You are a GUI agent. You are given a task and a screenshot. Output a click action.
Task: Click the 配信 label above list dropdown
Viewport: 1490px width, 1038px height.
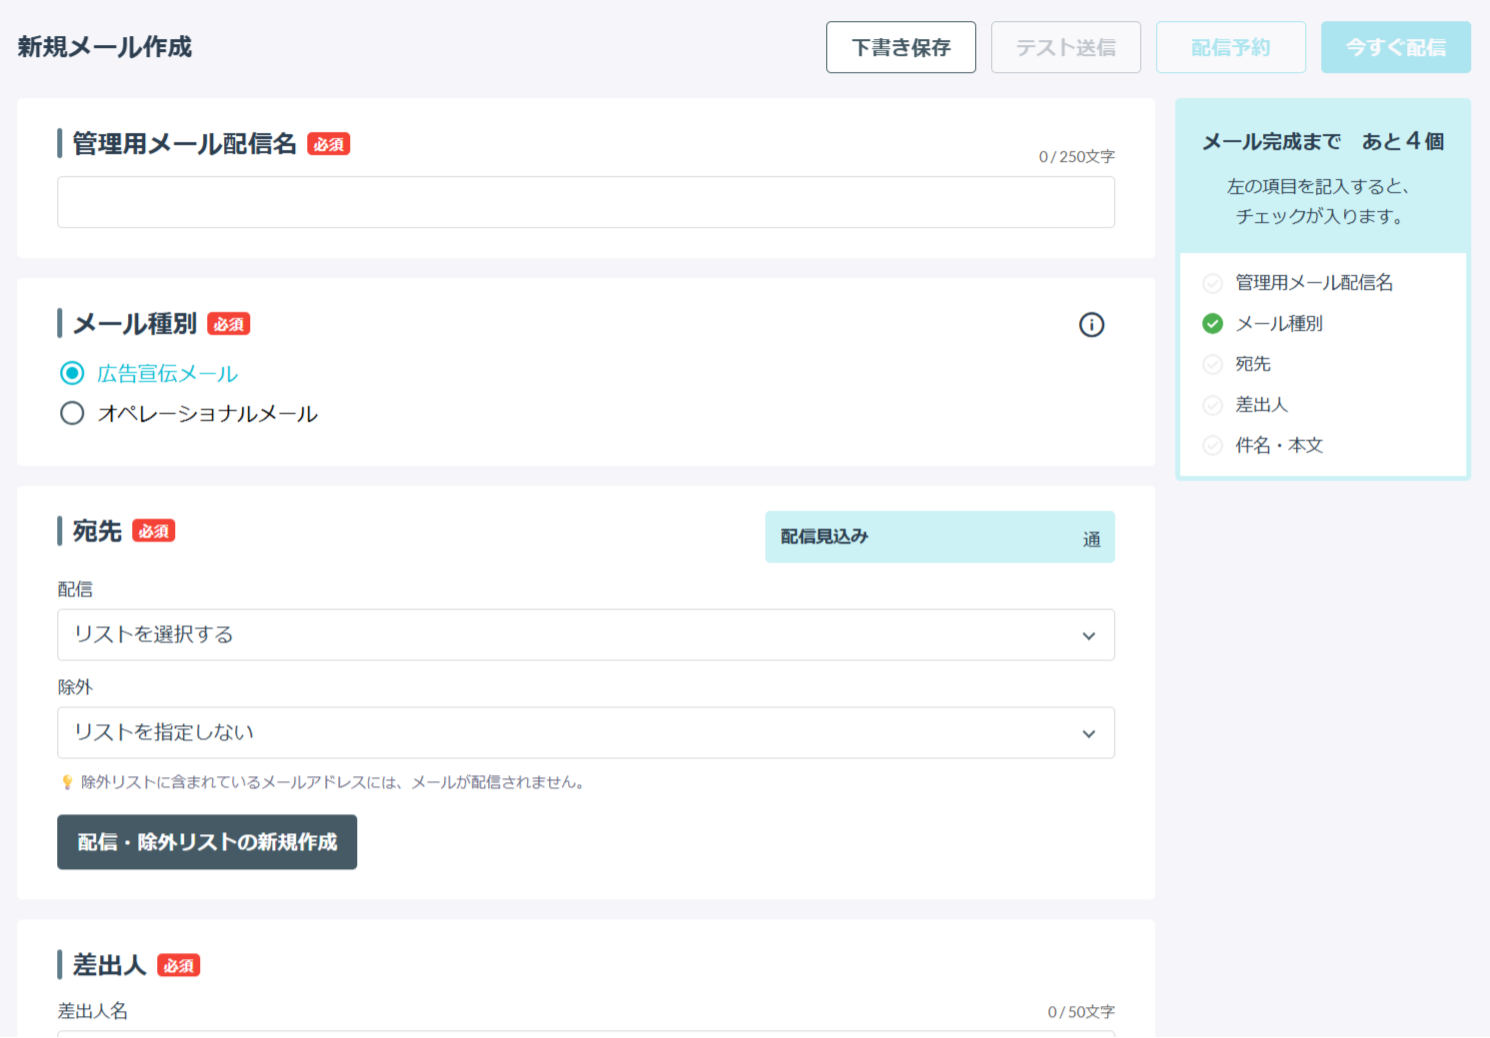pyautogui.click(x=75, y=590)
